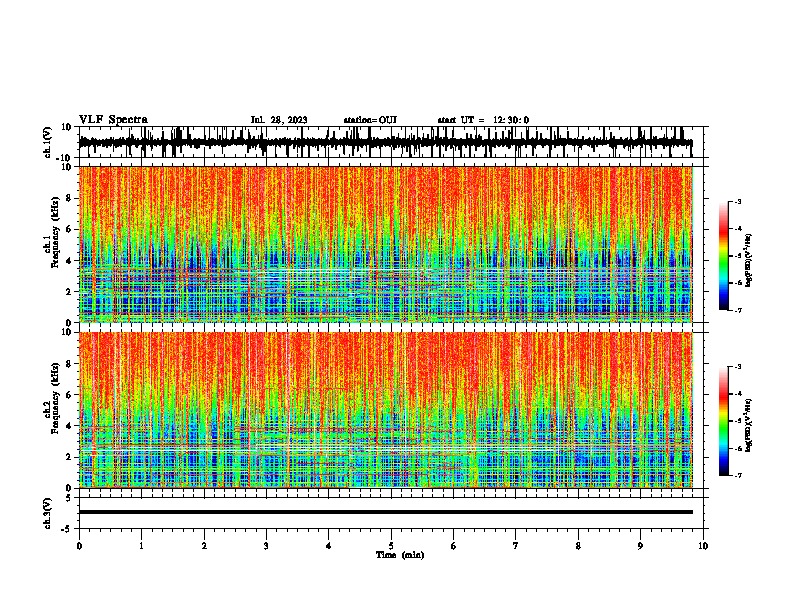Click the ch.1 frequency axis tick "6"
Image resolution: width=792 pixels, height=612 pixels.
coord(70,229)
